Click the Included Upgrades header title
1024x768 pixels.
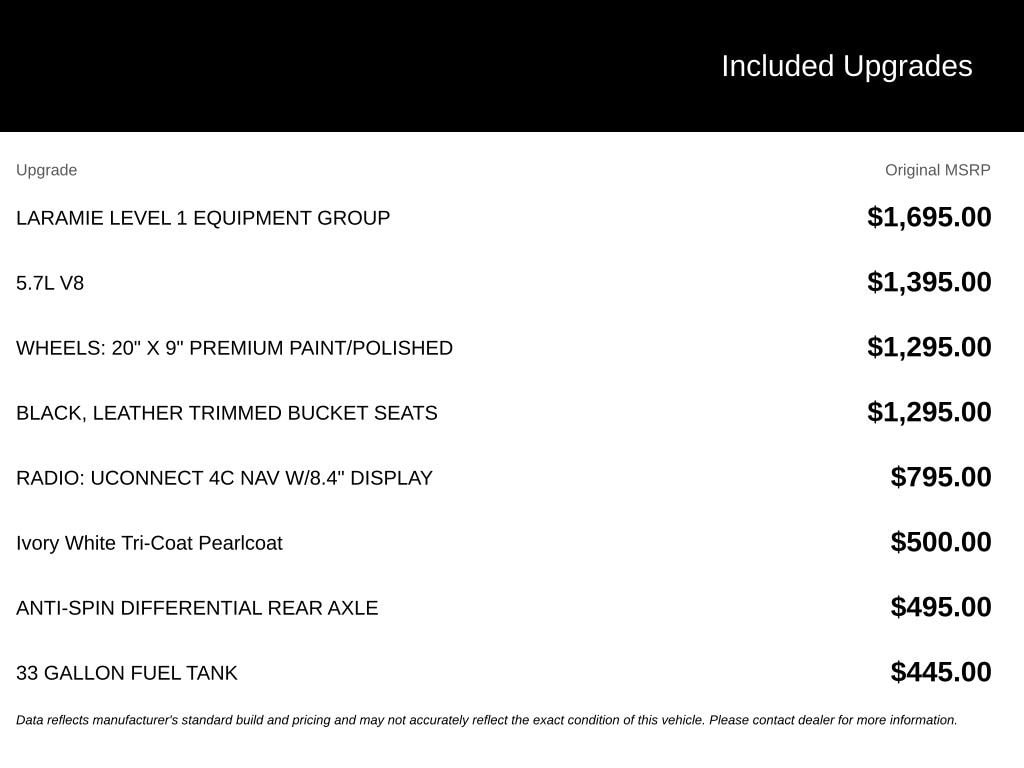(x=846, y=67)
